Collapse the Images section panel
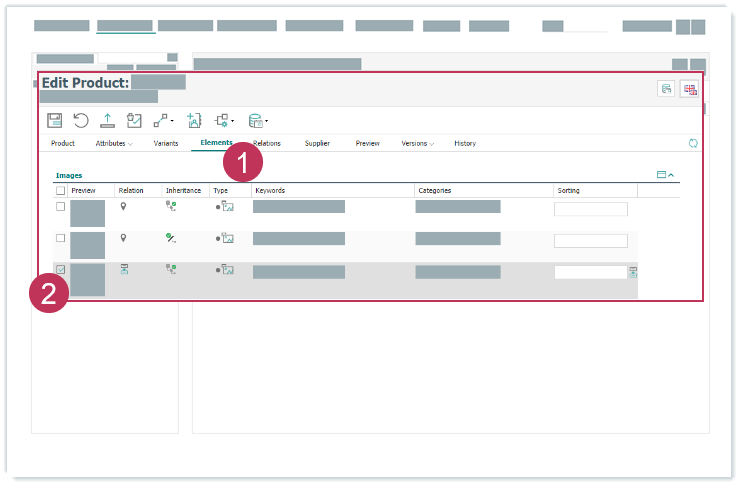The image size is (741, 487). [671, 175]
